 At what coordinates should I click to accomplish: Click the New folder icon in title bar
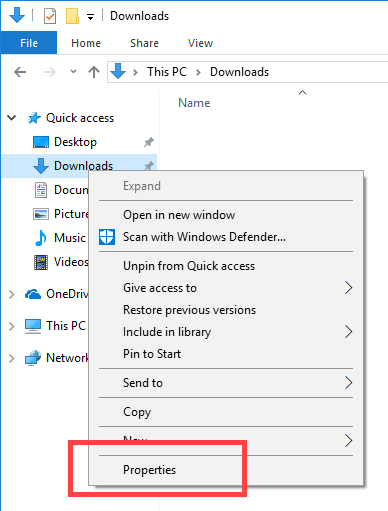72,16
